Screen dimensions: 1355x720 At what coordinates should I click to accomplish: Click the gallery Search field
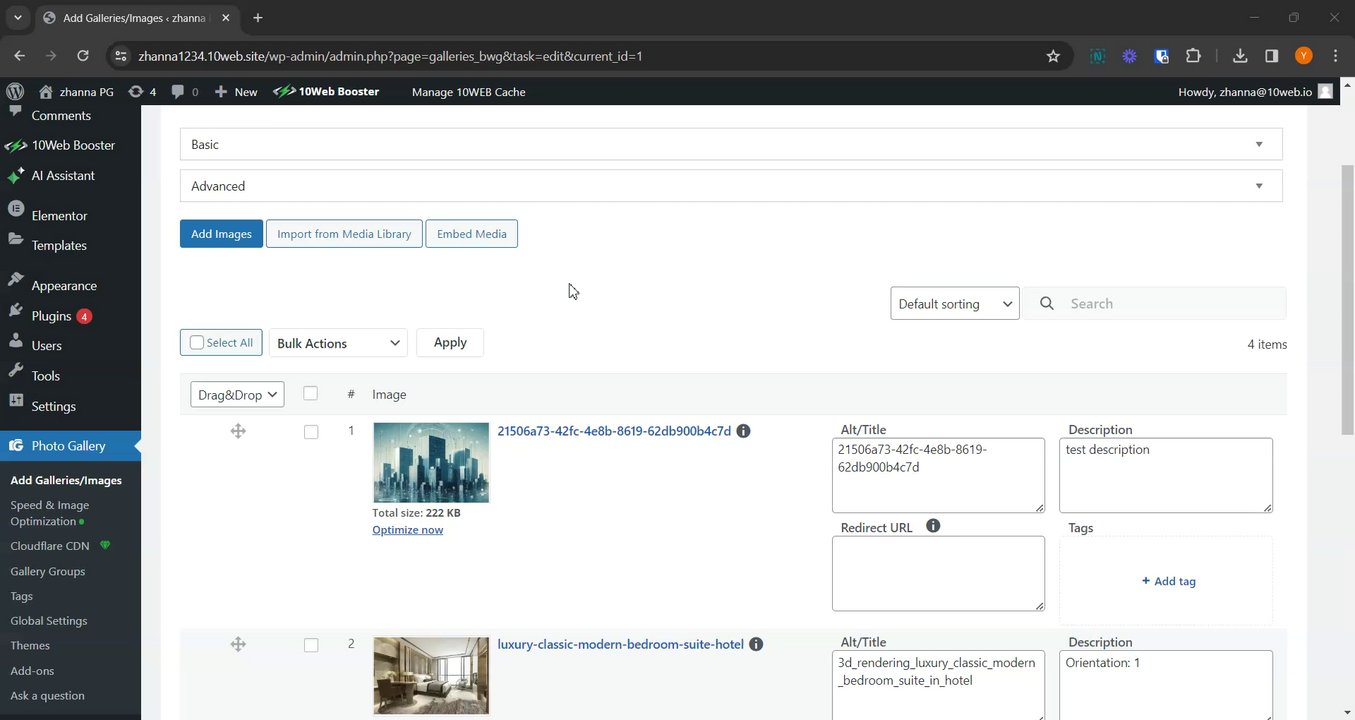1170,304
